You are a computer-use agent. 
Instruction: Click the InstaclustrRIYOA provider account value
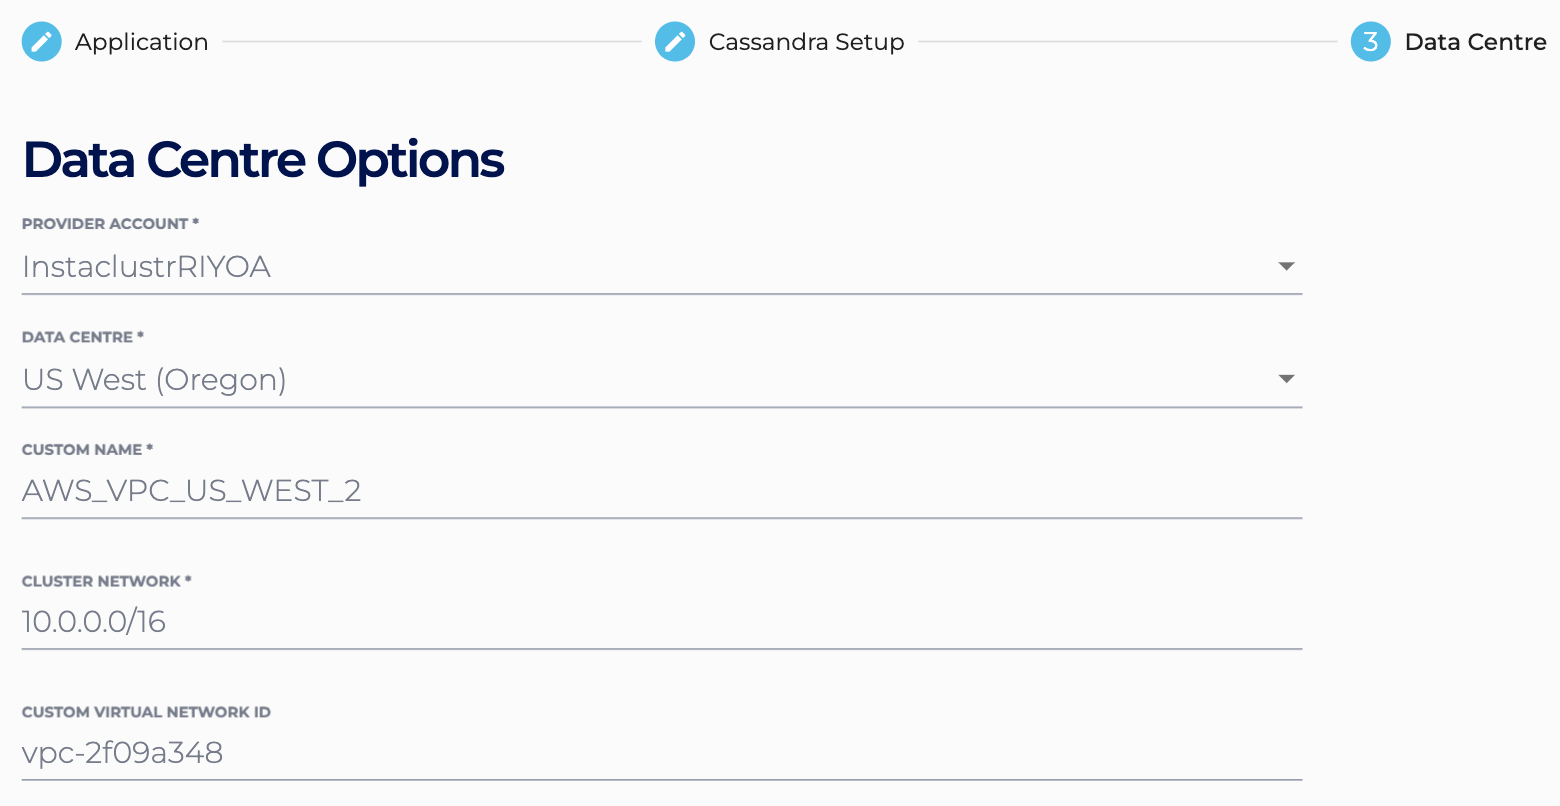[146, 267]
